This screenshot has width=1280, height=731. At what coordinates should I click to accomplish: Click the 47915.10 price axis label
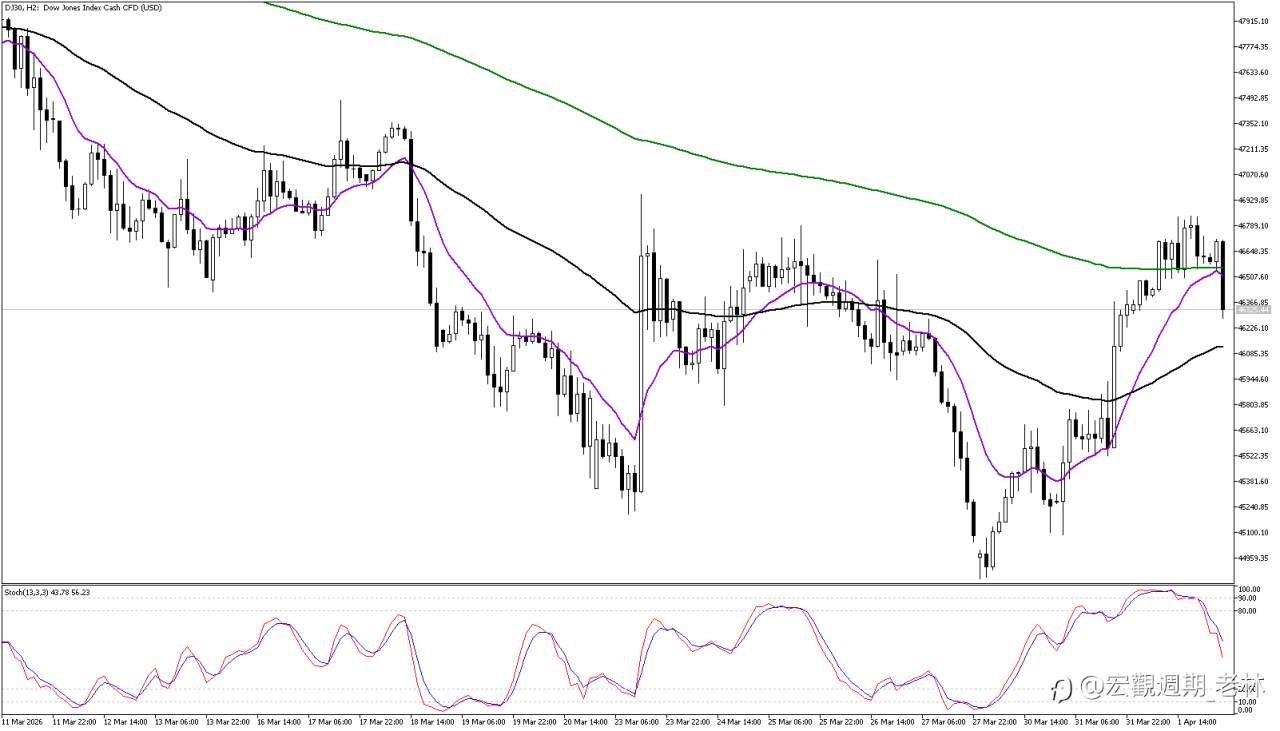pos(1254,21)
